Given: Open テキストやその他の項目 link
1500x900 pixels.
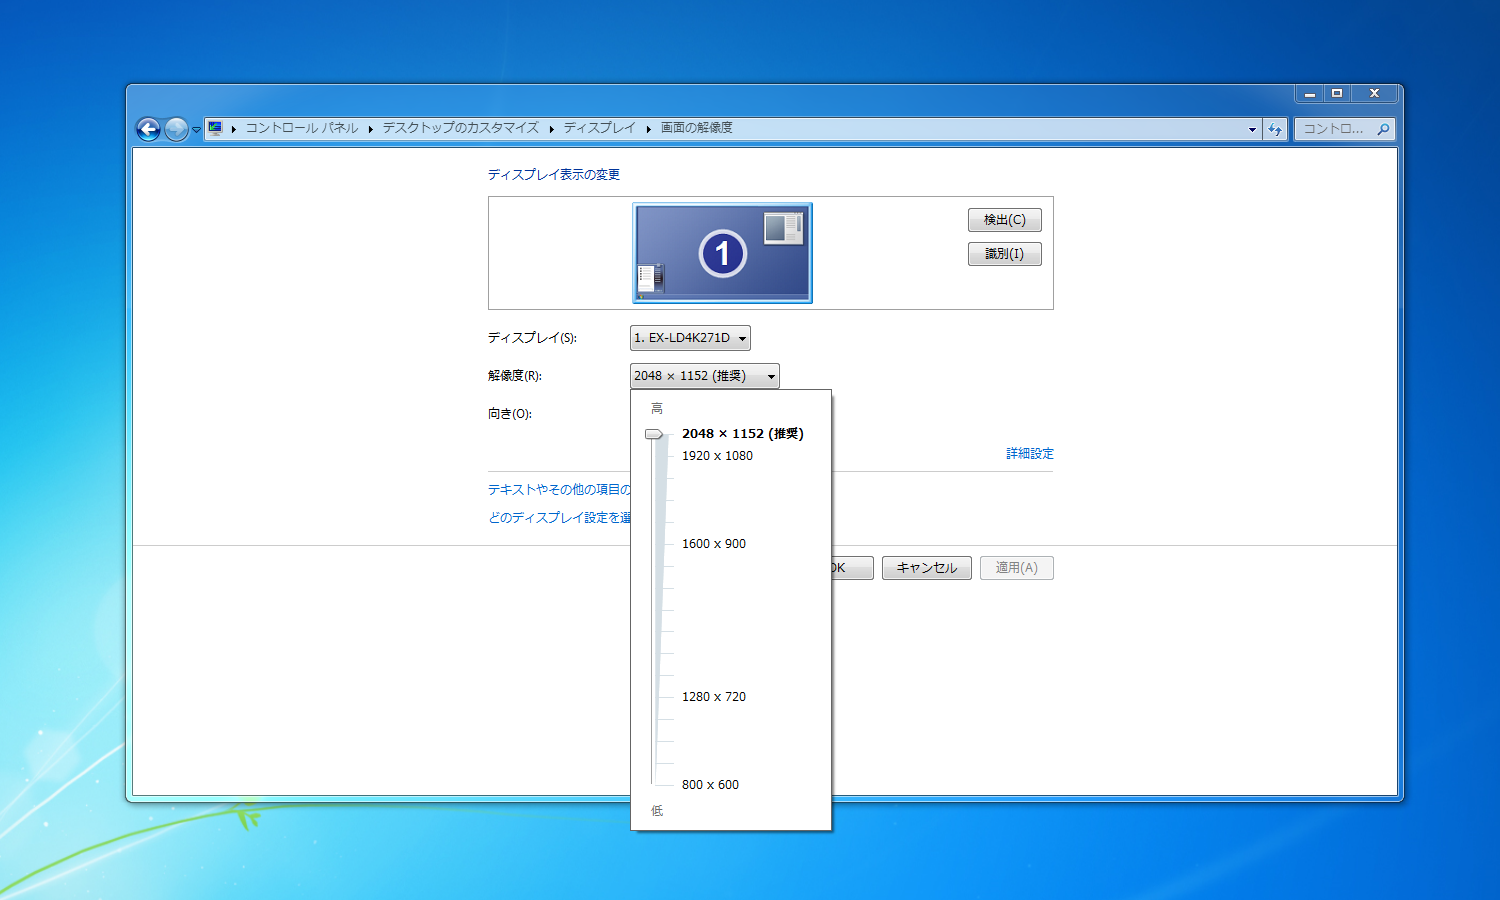Looking at the screenshot, I should (559, 490).
